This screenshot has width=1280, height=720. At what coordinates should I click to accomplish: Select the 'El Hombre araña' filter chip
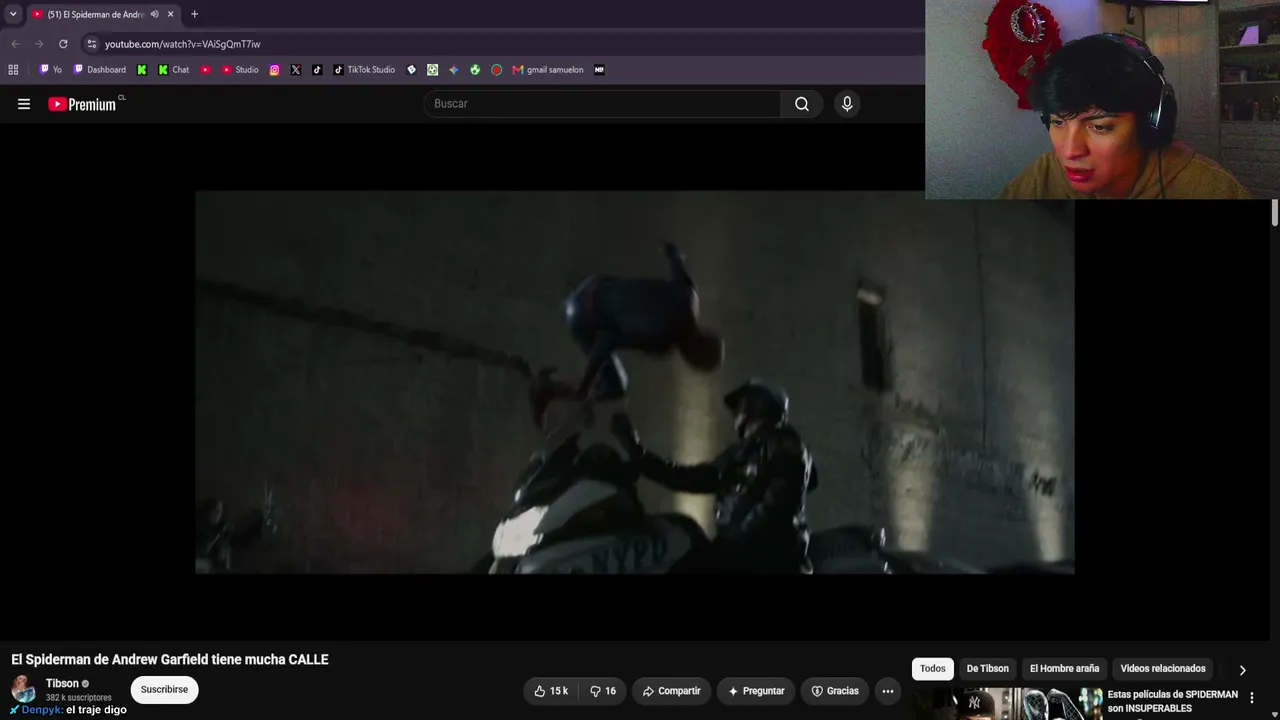click(1064, 669)
